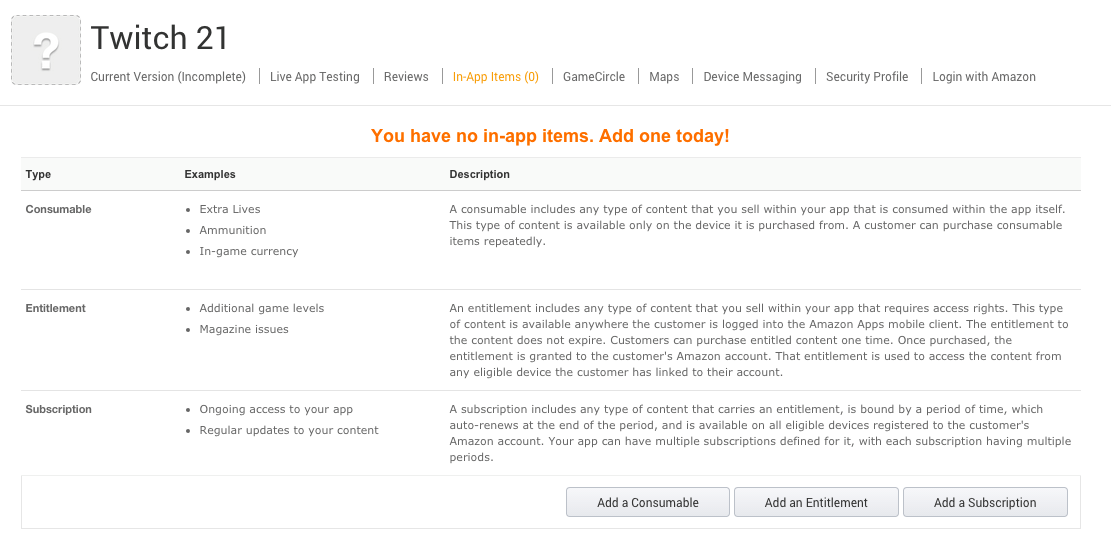Open the Current Version (Incomplete) tab

168,77
